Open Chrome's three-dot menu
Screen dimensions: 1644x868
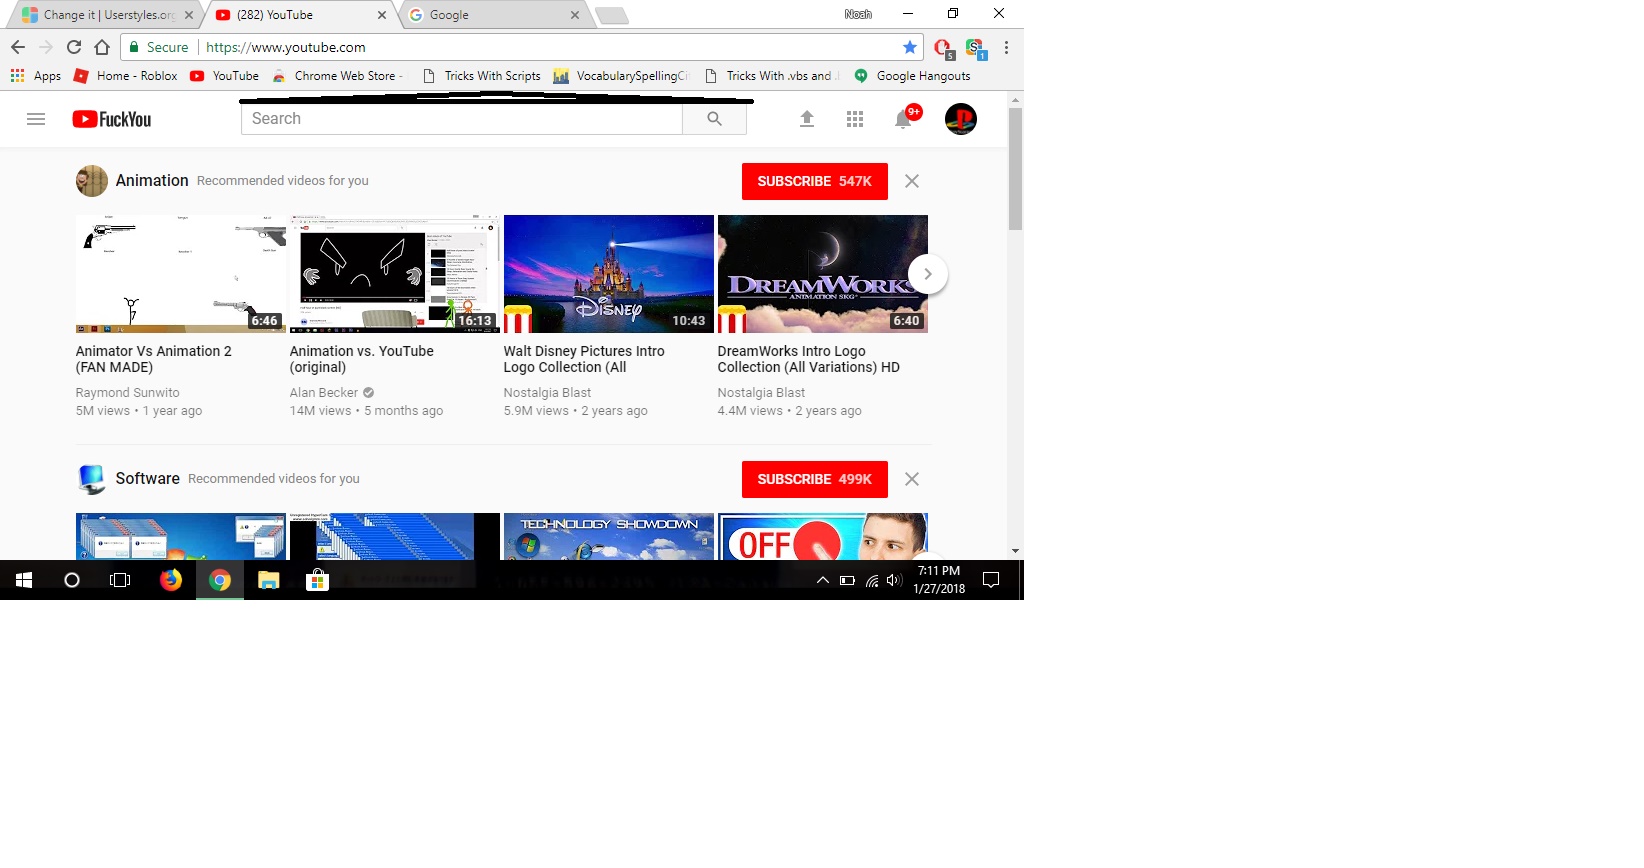(x=1006, y=47)
